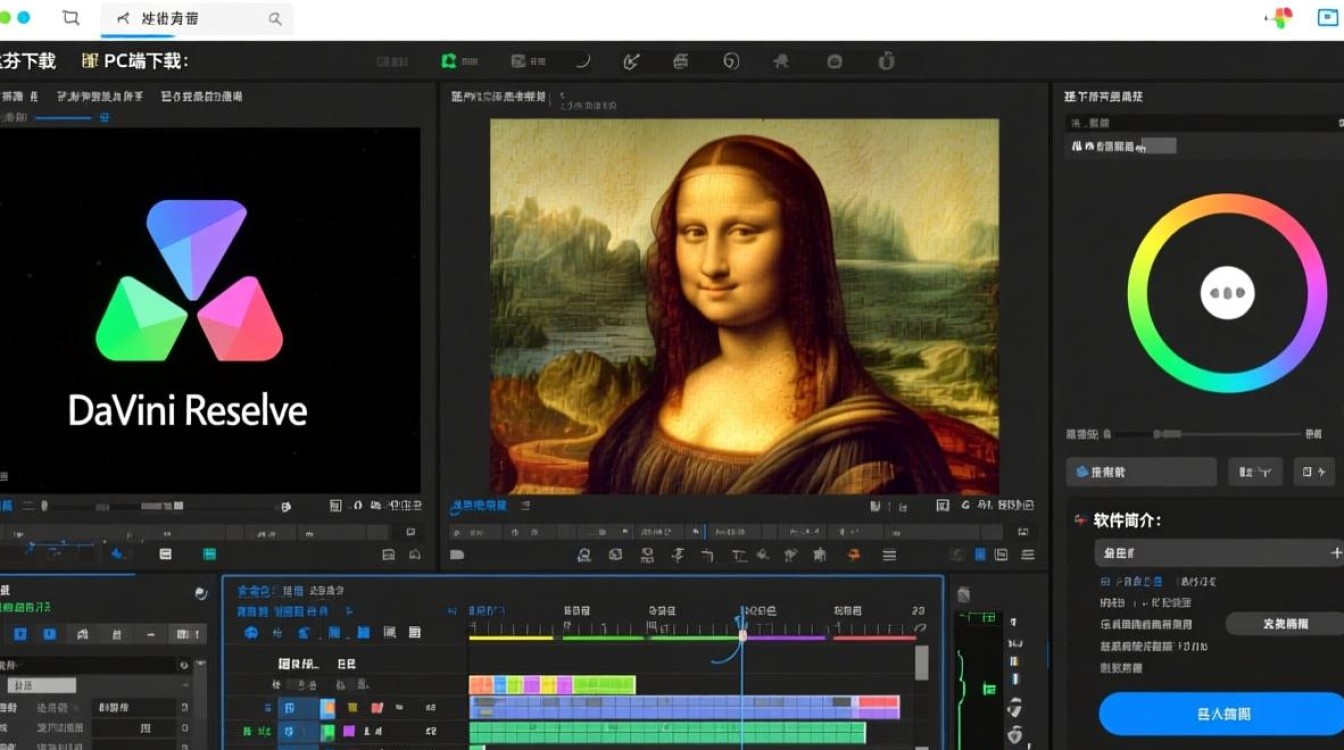Image resolution: width=1344 pixels, height=750 pixels.
Task: Toggle the magenta square on the green track
Action: (x=349, y=732)
